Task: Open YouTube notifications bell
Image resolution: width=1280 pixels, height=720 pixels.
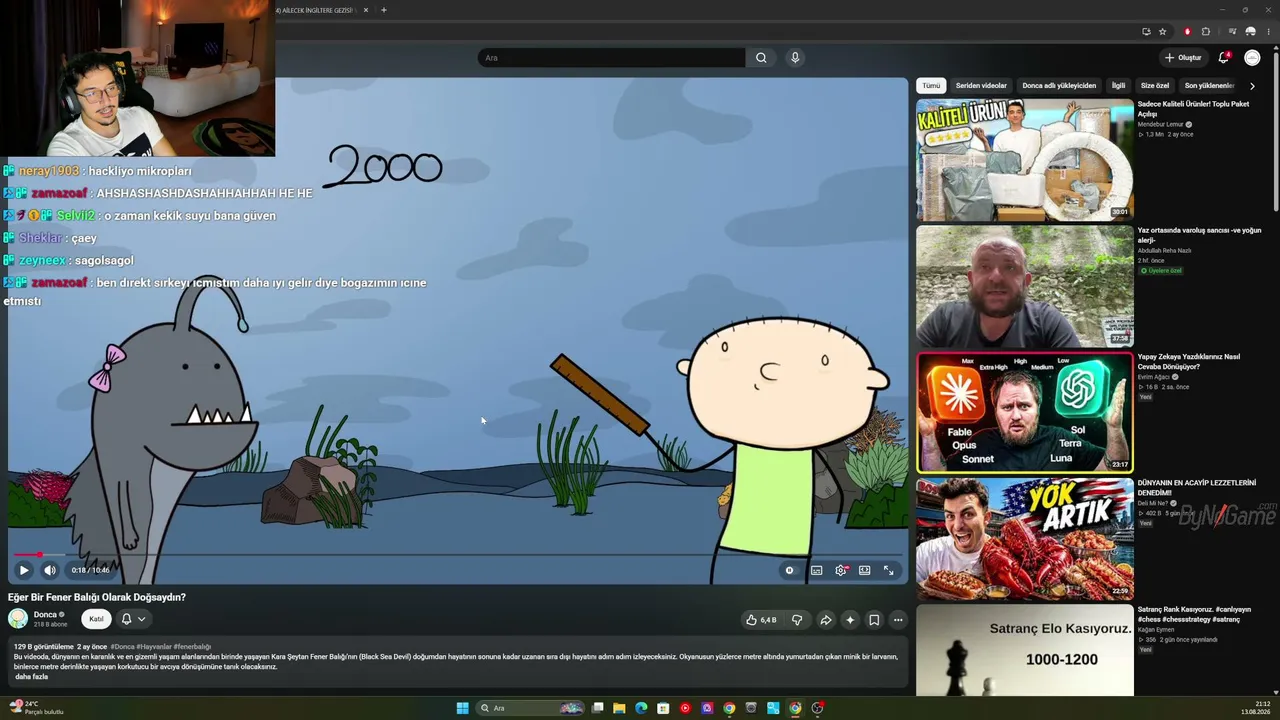Action: coord(1224,58)
